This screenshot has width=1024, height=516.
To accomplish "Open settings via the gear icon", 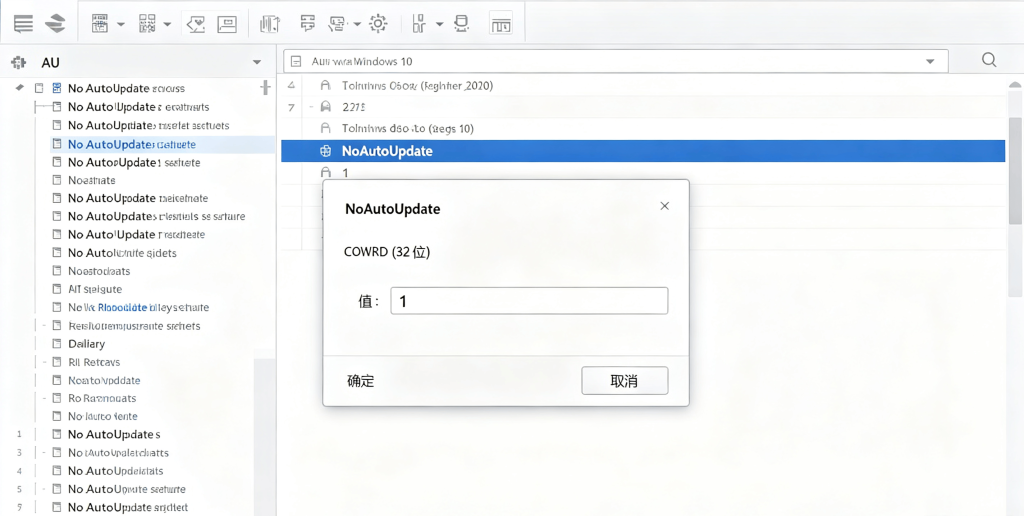I will pos(378,24).
